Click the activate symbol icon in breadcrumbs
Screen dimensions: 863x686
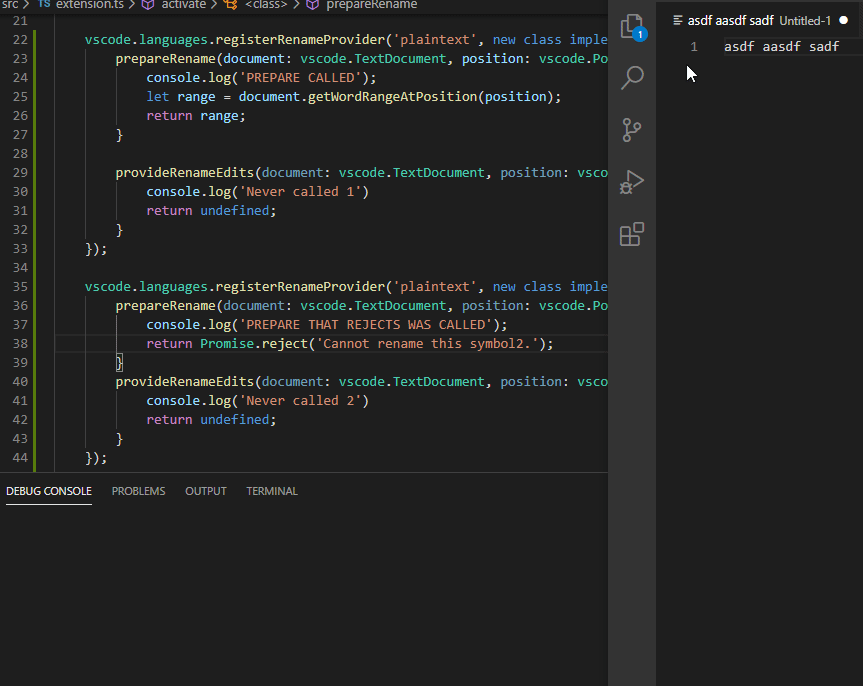pyautogui.click(x=148, y=5)
